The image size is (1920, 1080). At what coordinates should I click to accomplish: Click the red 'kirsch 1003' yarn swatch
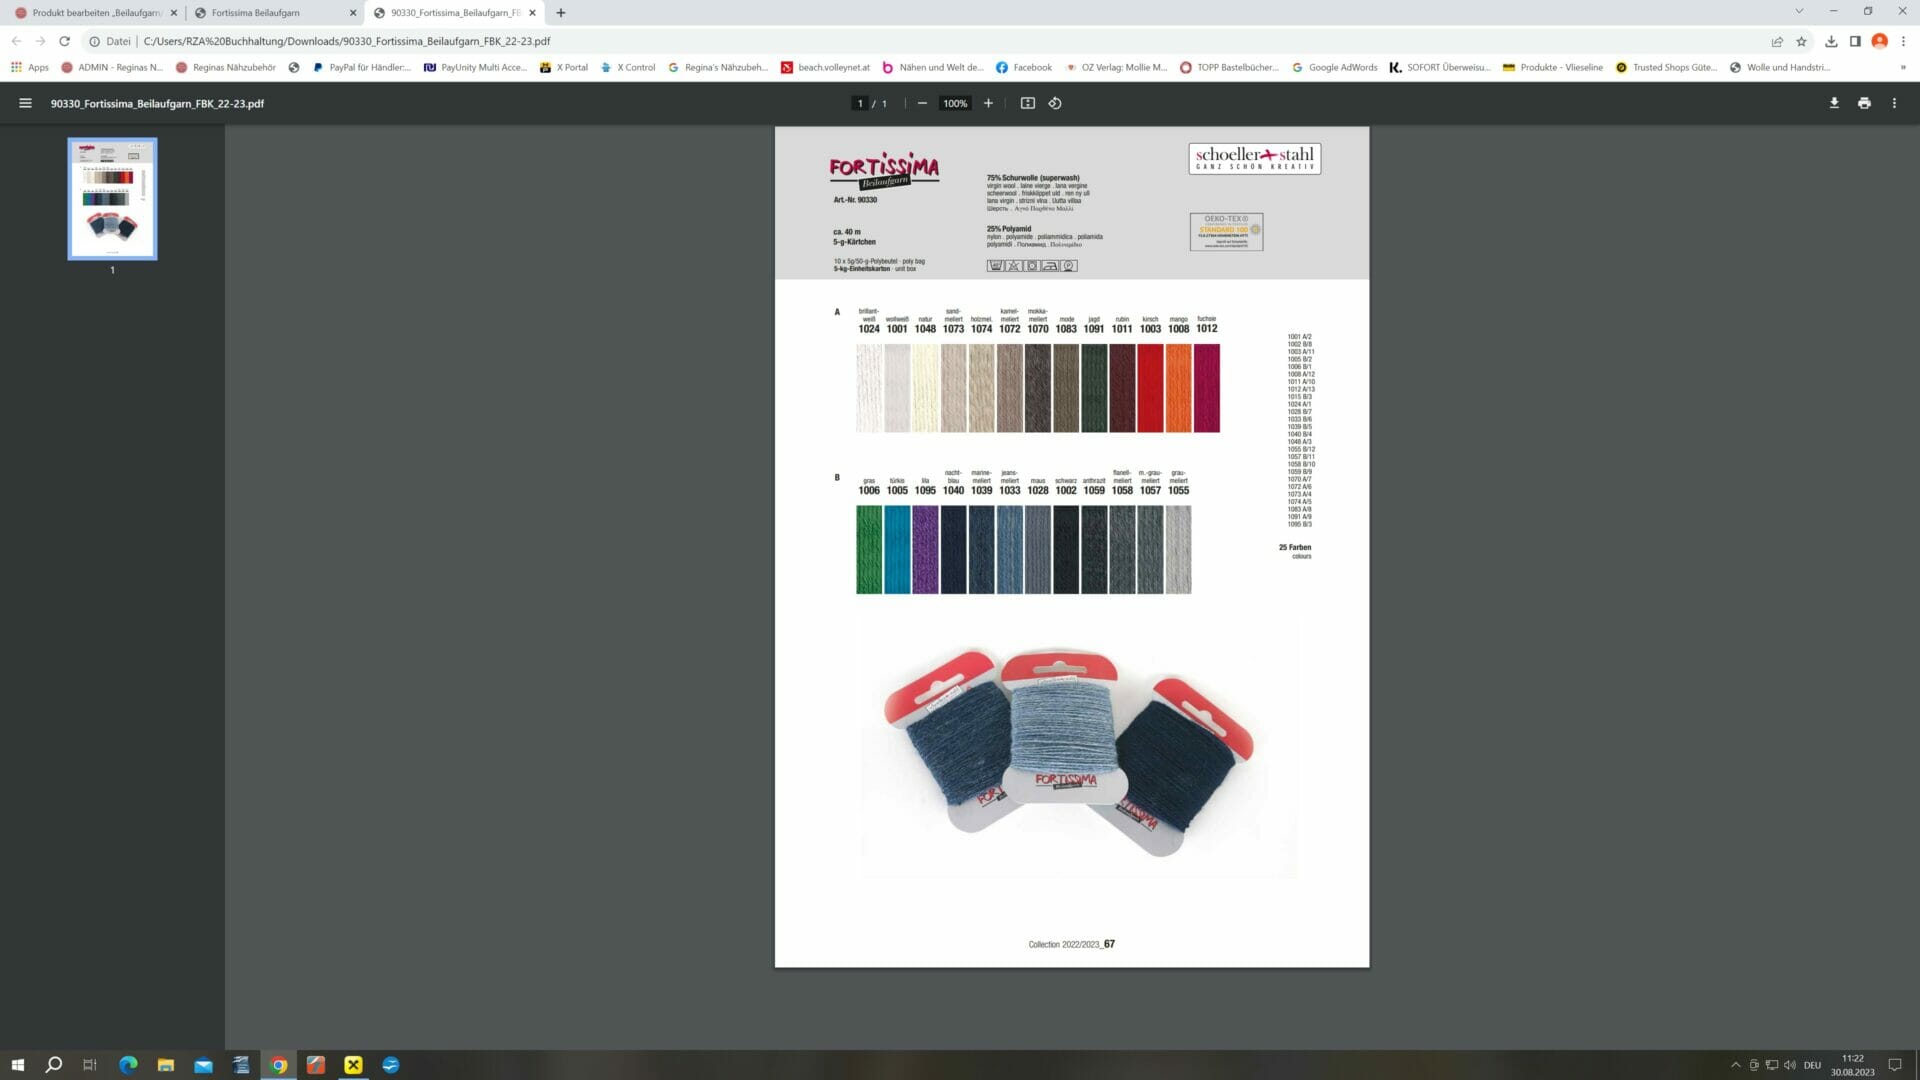[1150, 388]
